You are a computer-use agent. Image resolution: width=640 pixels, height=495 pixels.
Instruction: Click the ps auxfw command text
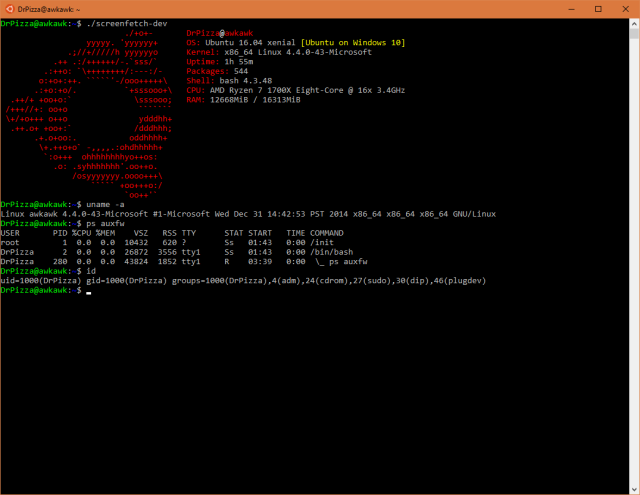coord(105,223)
